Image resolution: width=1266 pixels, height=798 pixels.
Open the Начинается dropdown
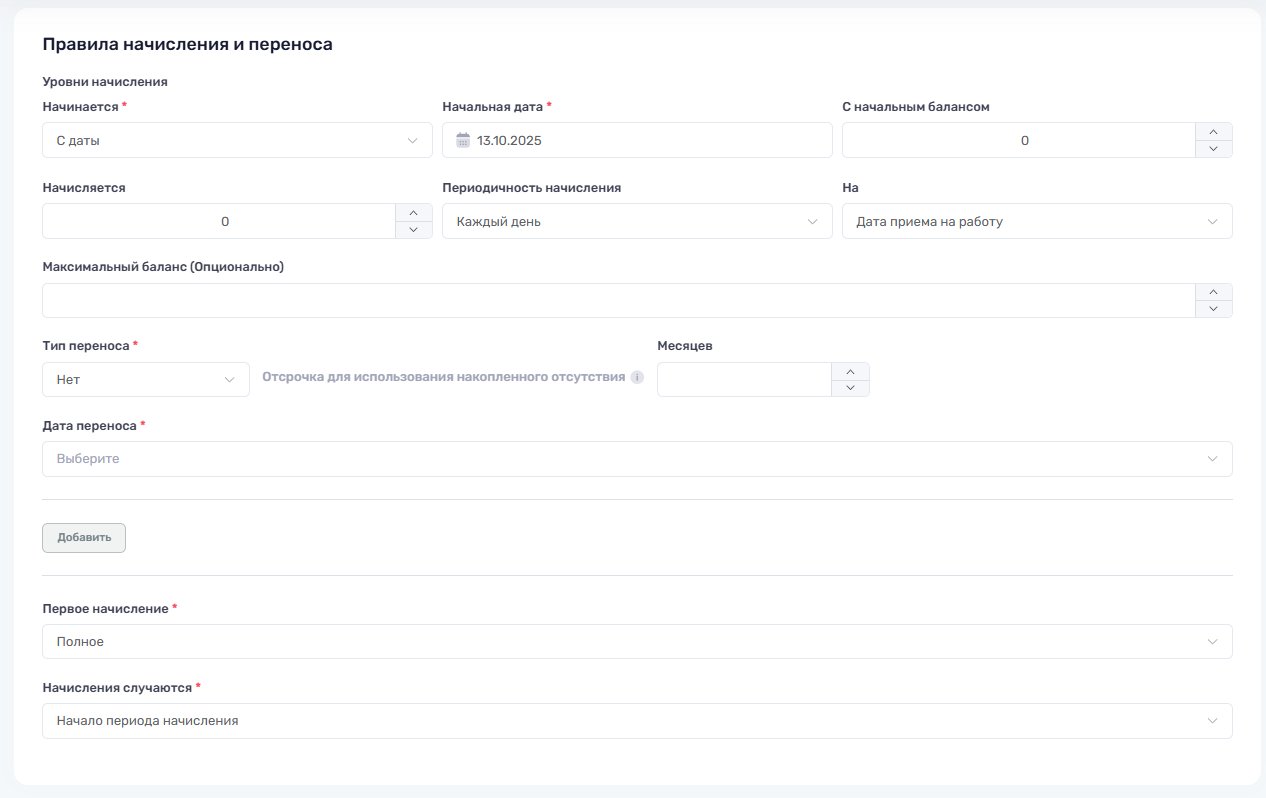[x=237, y=141]
